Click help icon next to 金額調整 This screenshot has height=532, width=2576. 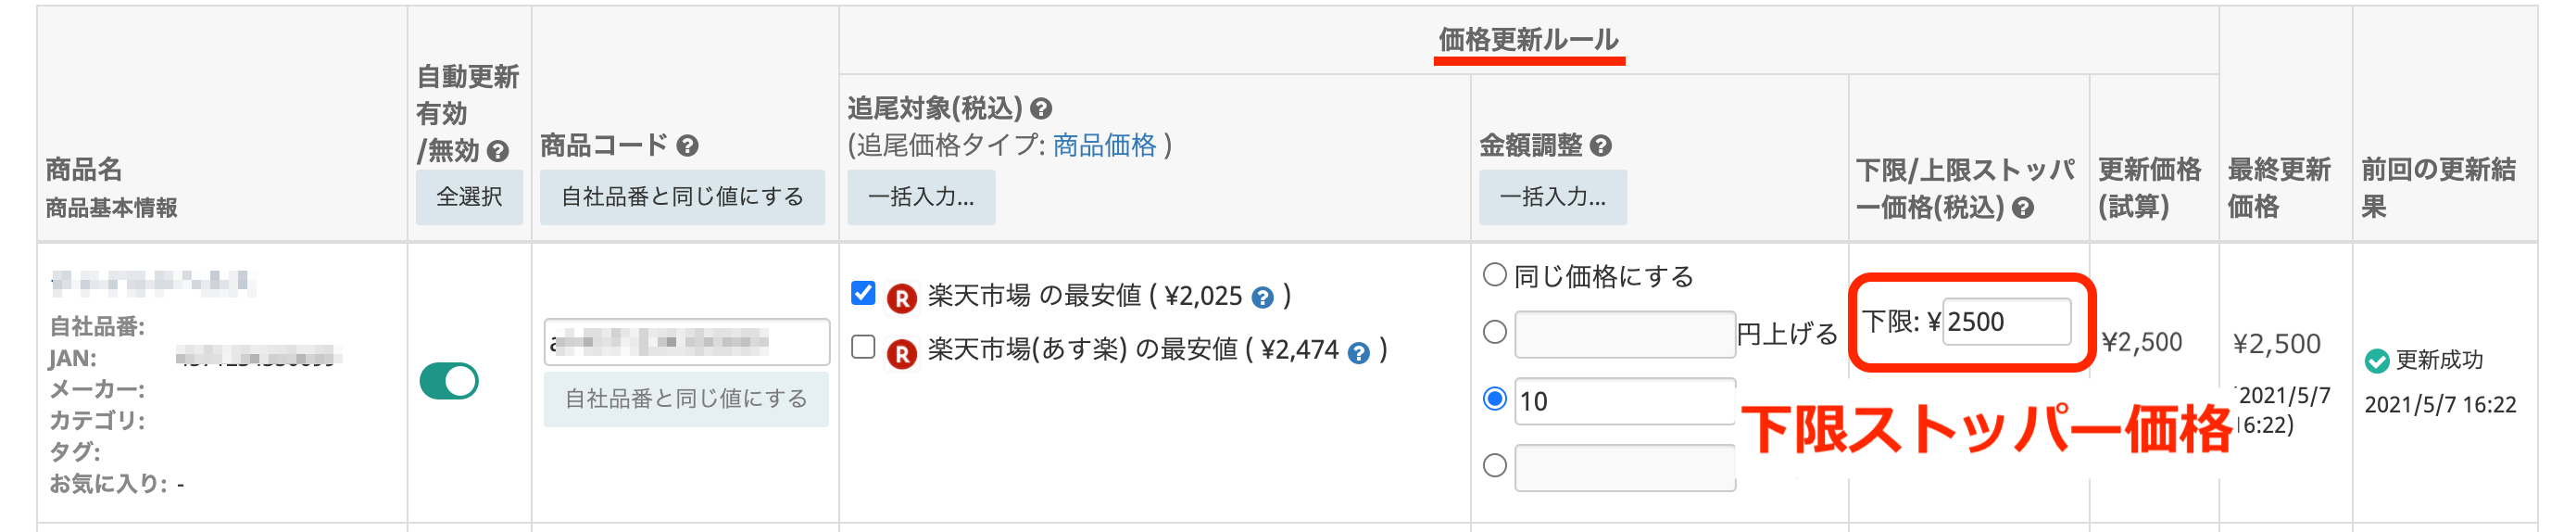(x=1600, y=146)
